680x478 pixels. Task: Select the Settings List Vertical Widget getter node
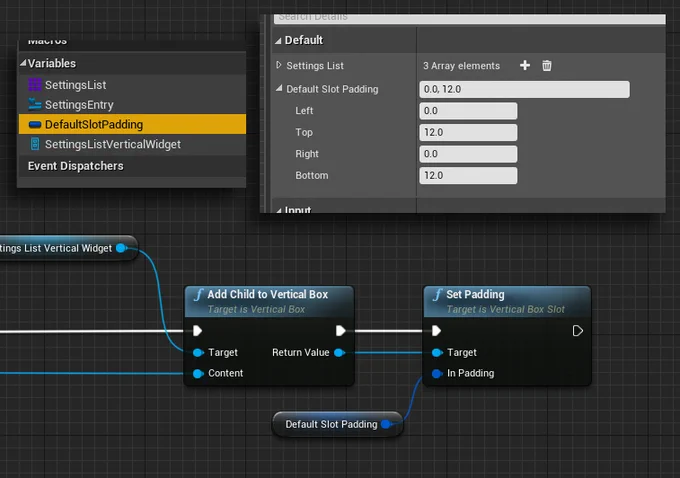point(69,248)
